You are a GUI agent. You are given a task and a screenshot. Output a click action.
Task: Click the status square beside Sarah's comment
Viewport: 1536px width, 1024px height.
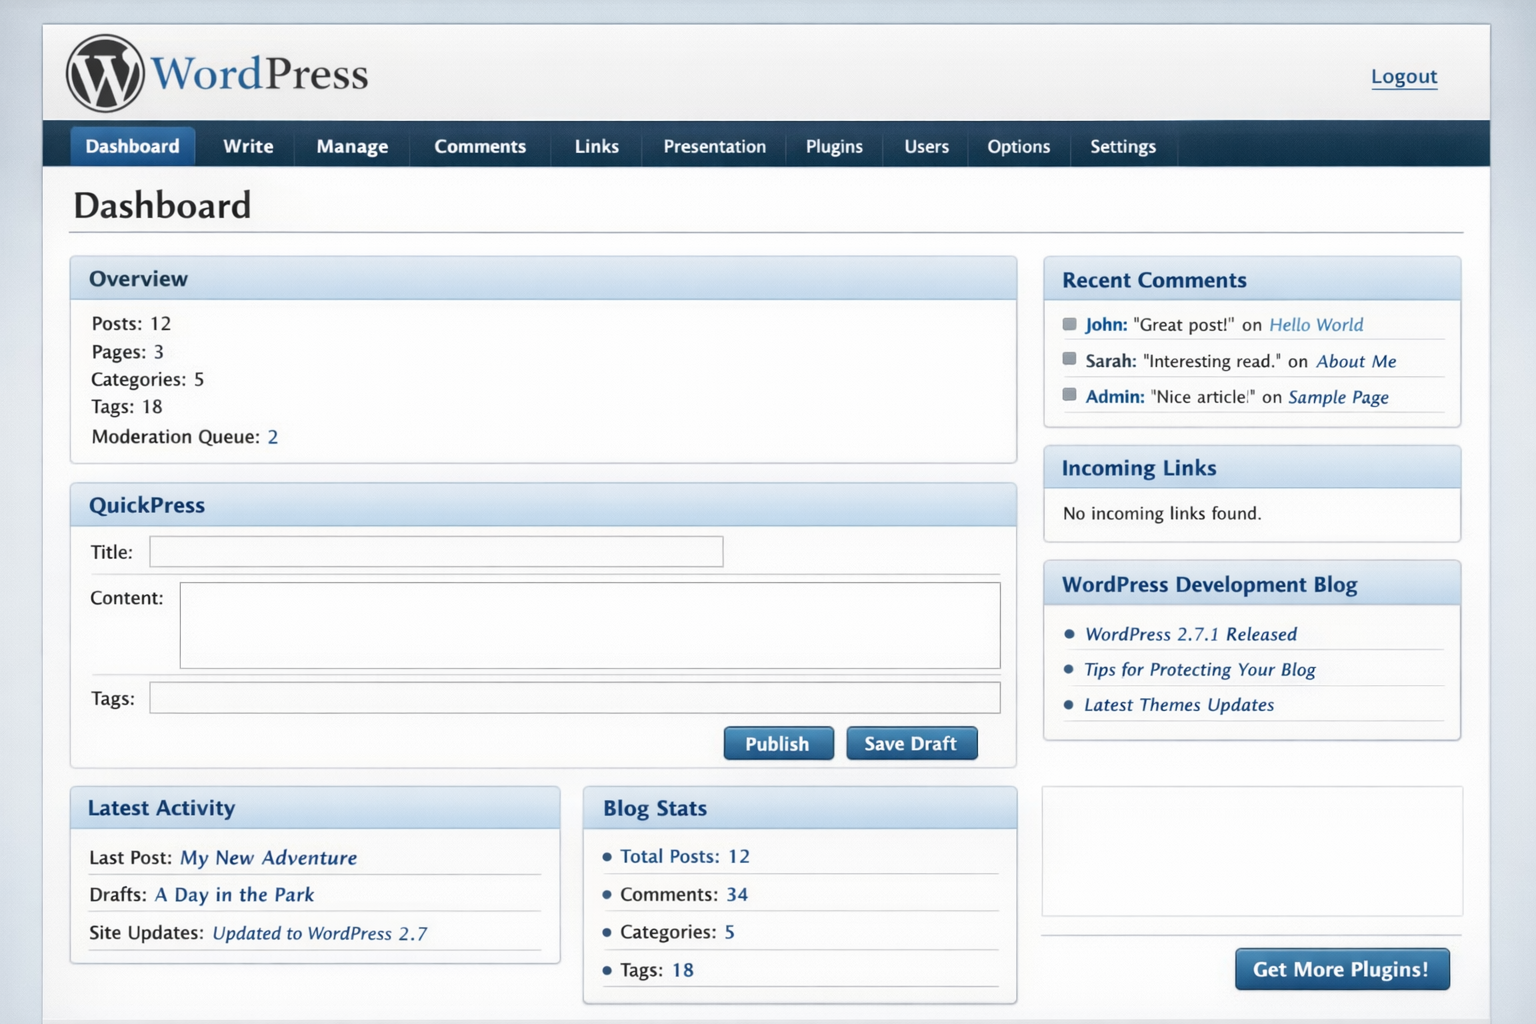pyautogui.click(x=1068, y=358)
